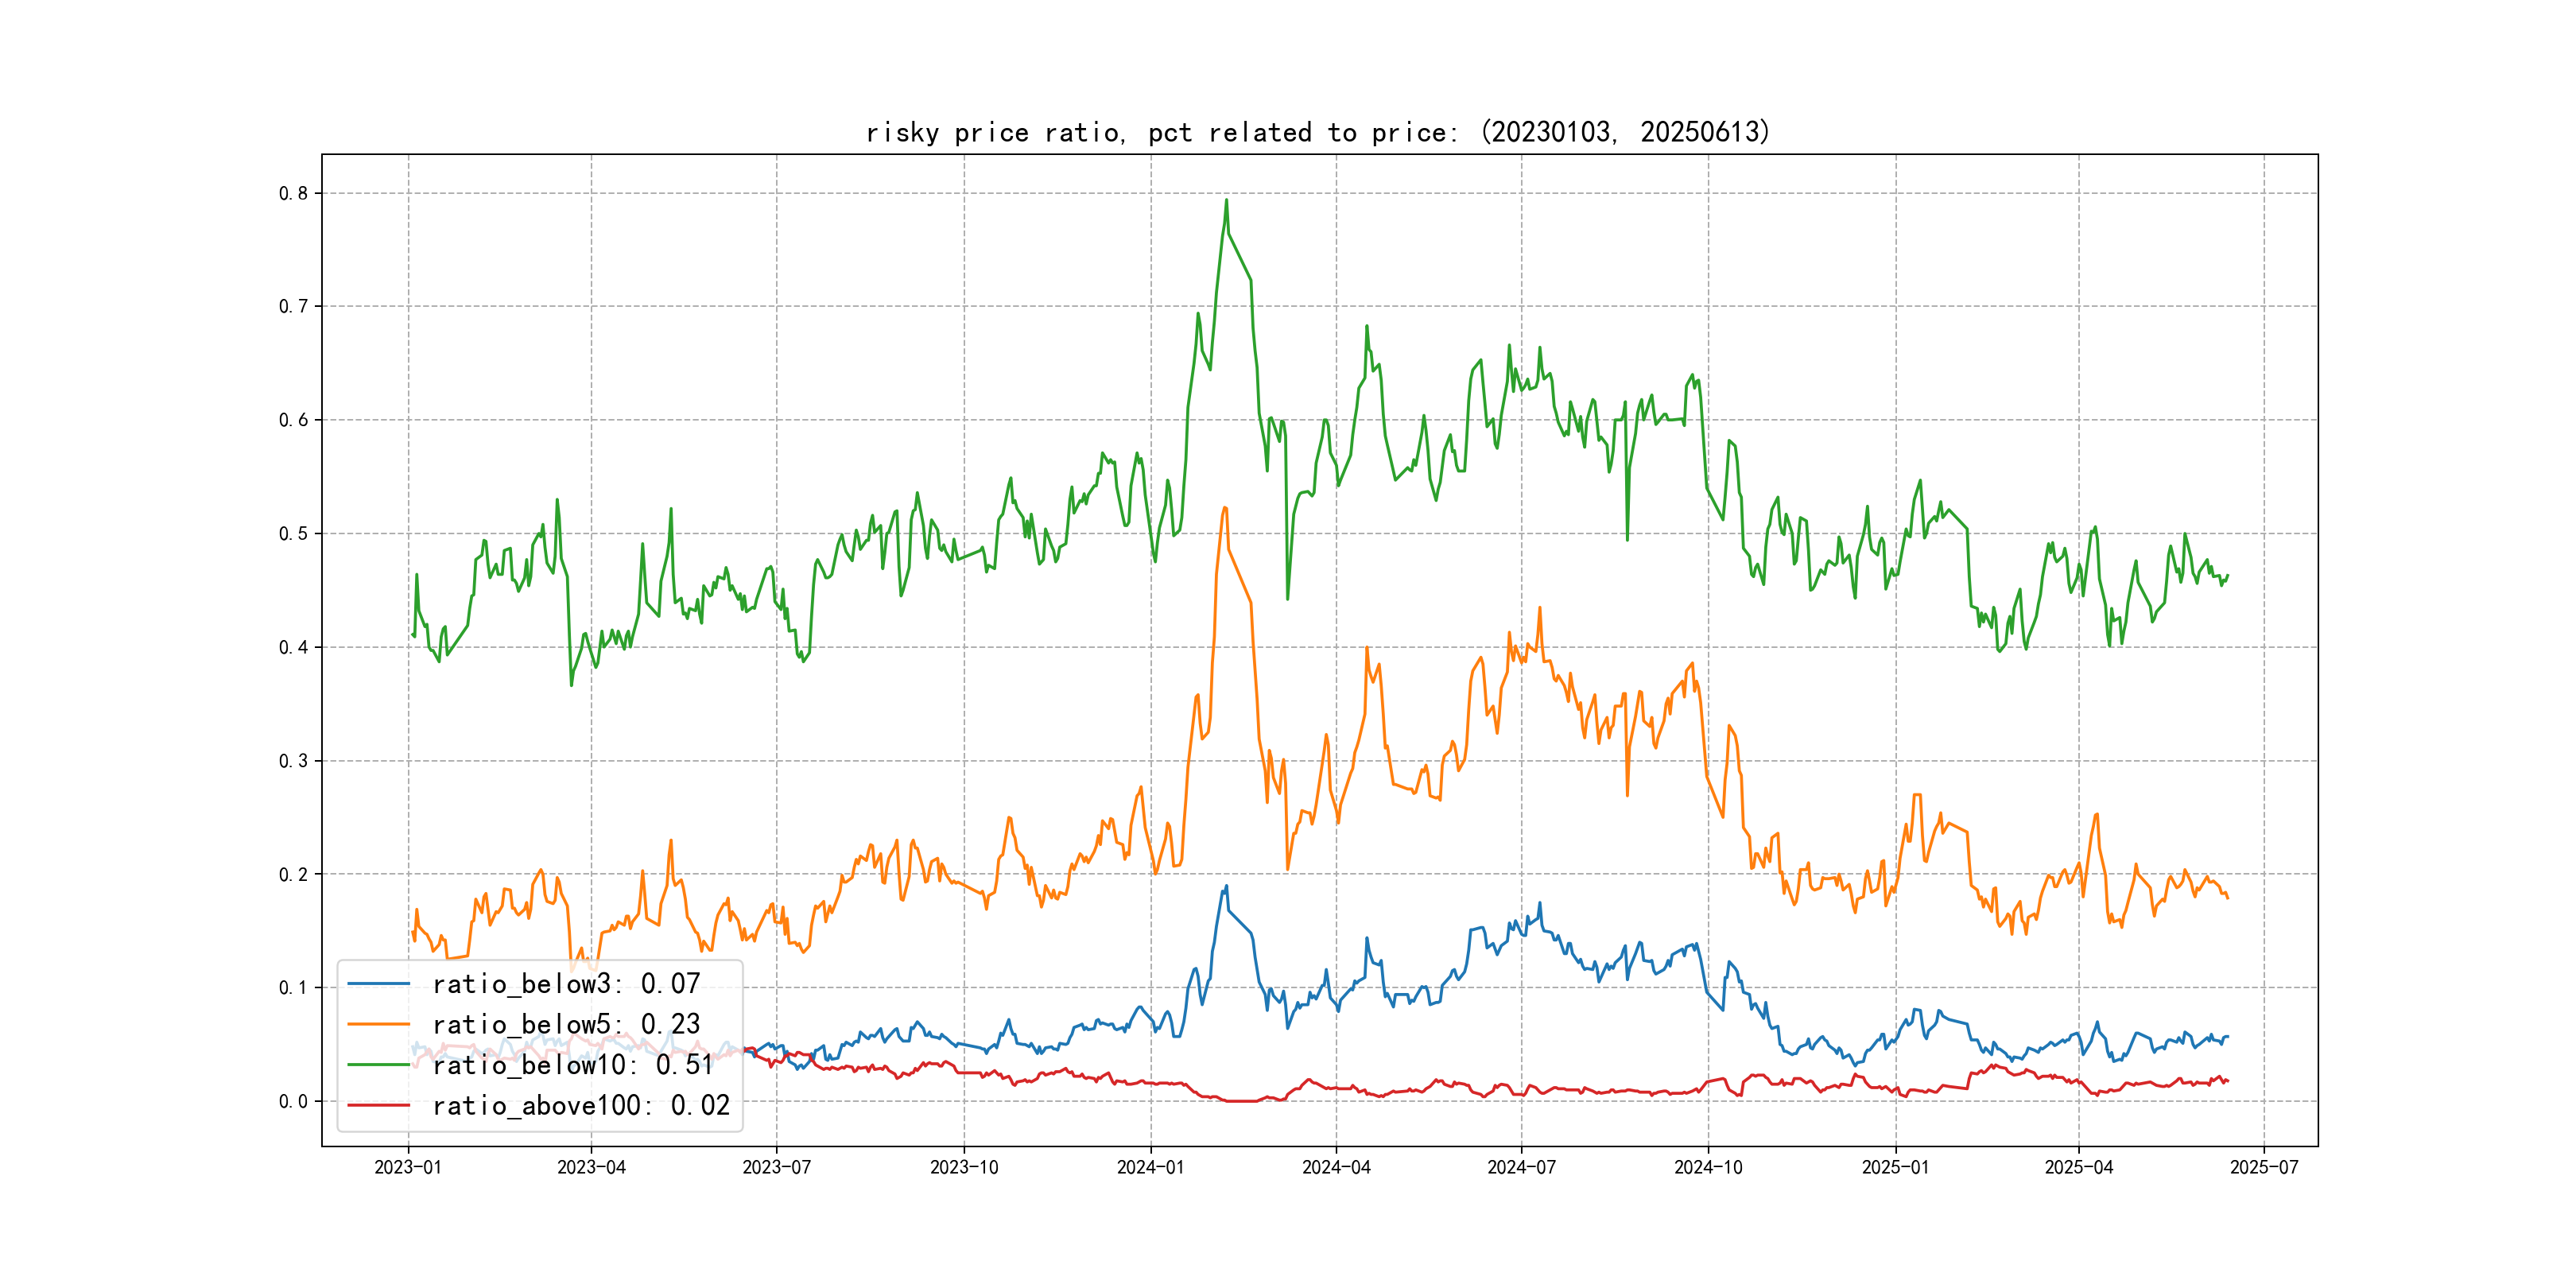Image resolution: width=2576 pixels, height=1288 pixels.
Task: Click the orange line's peak above 0.5
Action: (x=1224, y=508)
